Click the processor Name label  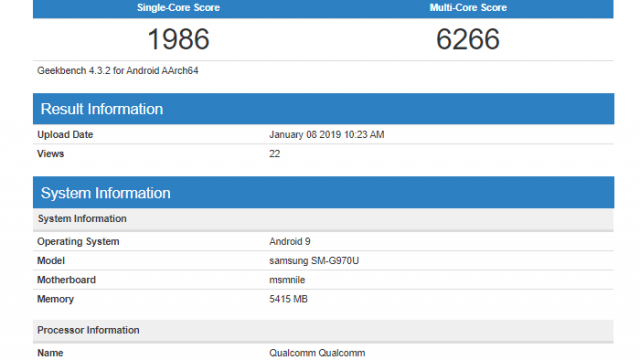[50, 353]
